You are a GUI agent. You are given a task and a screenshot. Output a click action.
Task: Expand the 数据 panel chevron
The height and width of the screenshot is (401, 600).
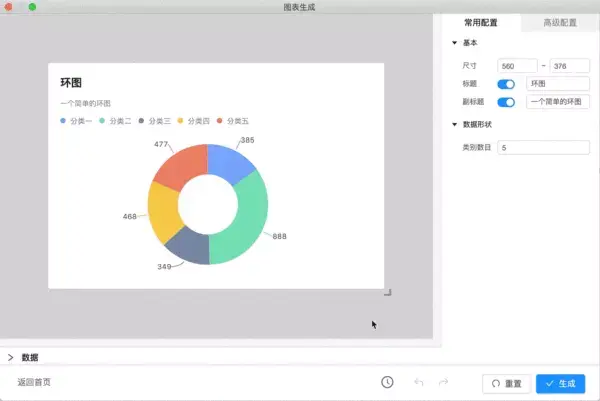point(10,357)
